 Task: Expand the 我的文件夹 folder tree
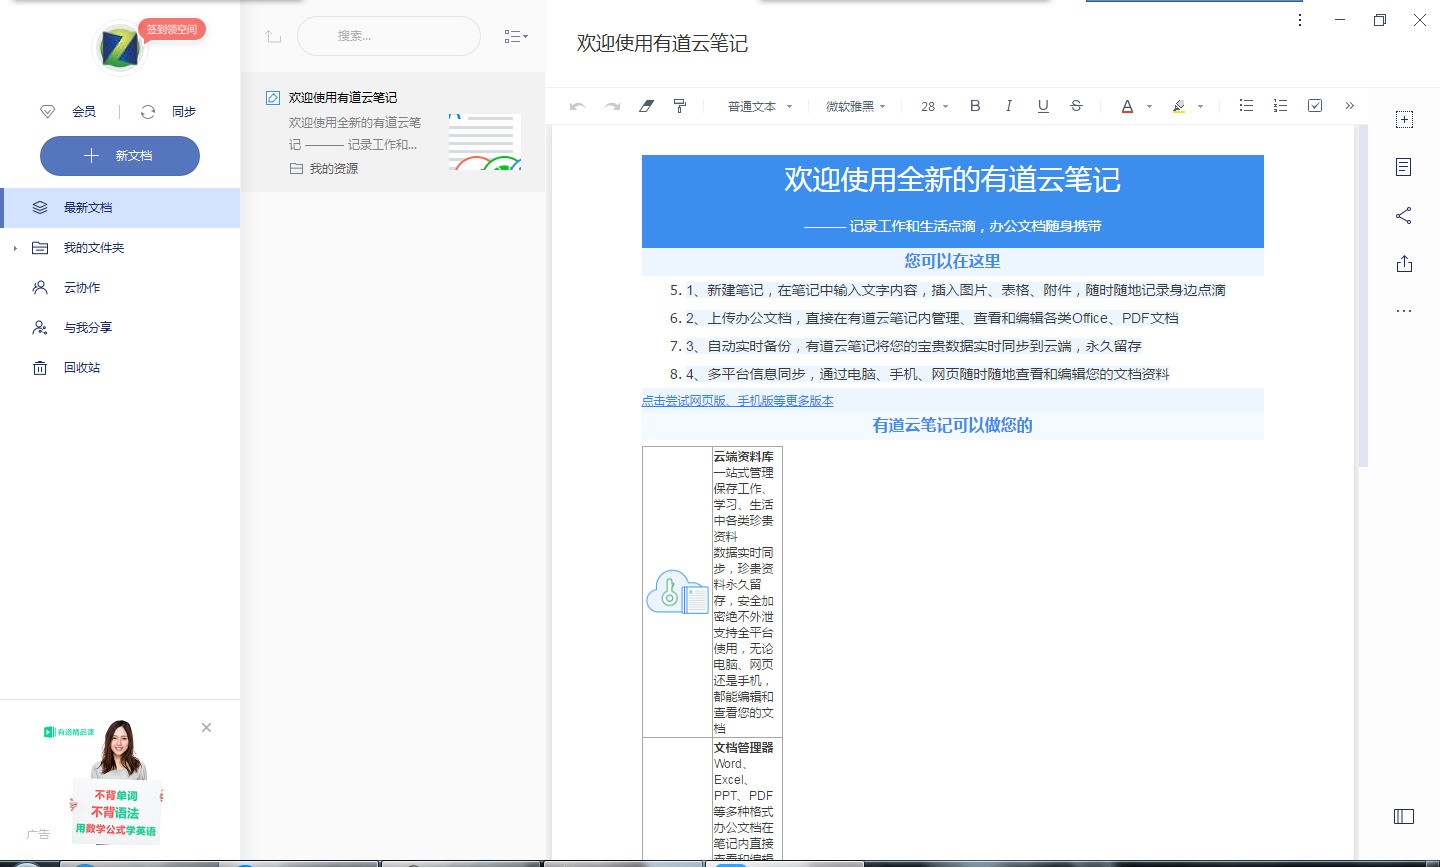(x=14, y=247)
